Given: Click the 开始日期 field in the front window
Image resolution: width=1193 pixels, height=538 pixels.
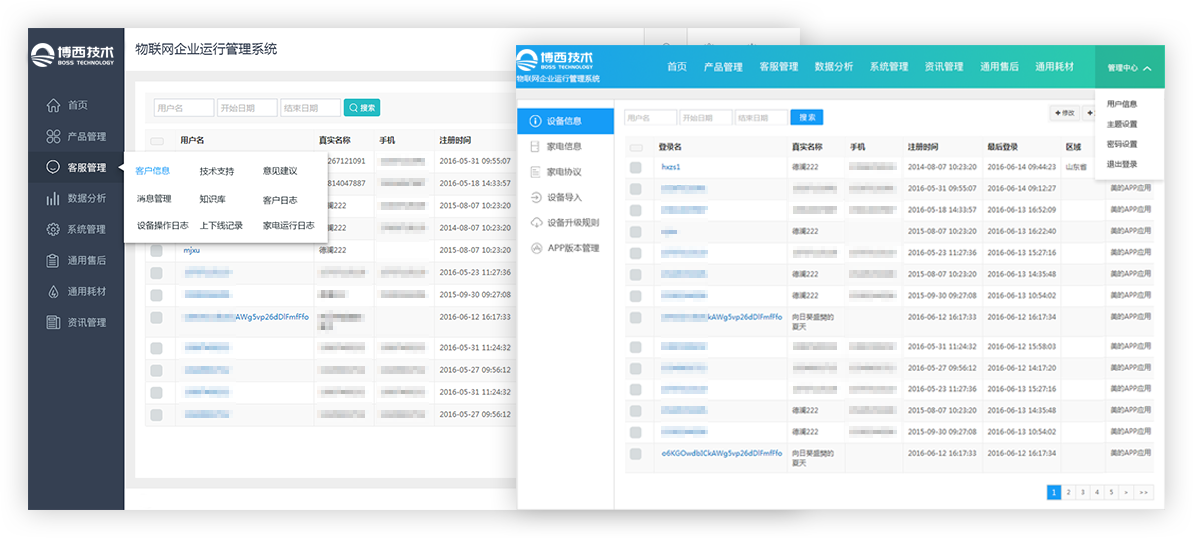Looking at the screenshot, I should click(x=706, y=117).
